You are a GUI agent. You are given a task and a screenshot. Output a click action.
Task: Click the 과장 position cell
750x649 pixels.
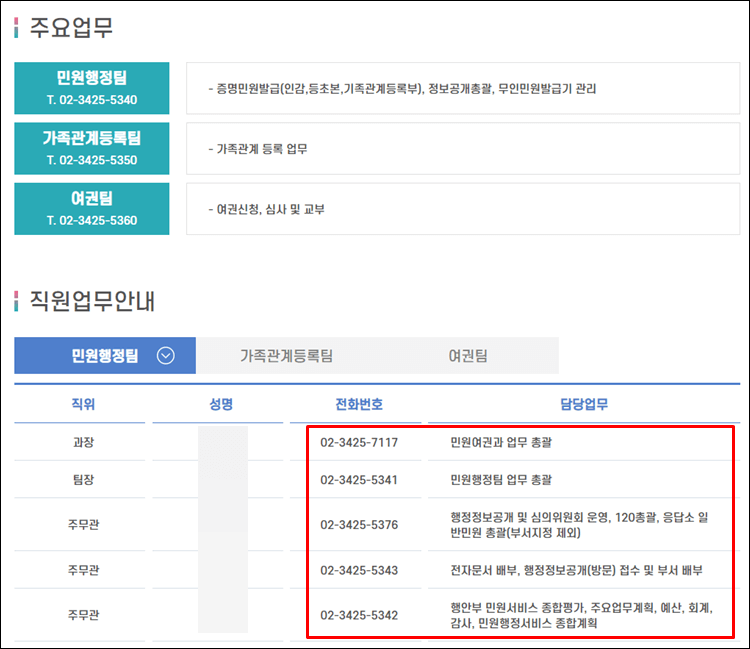pyautogui.click(x=83, y=442)
